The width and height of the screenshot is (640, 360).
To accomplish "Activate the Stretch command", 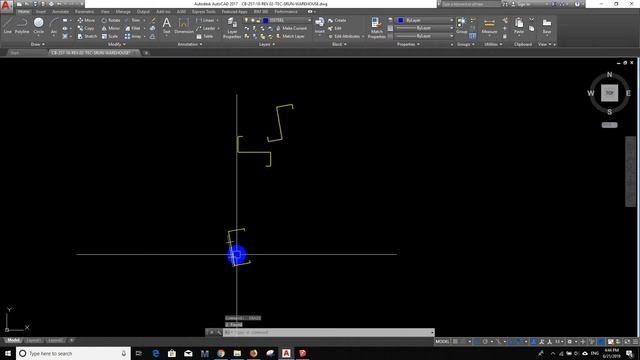I will click(x=87, y=36).
